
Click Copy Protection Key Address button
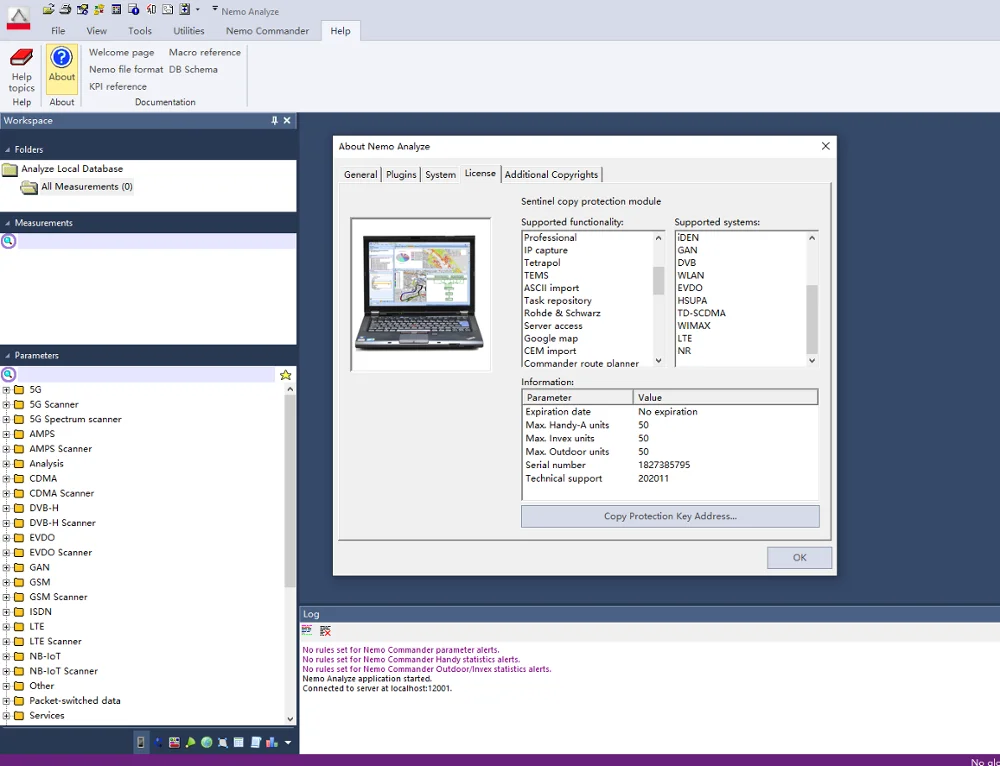click(670, 517)
